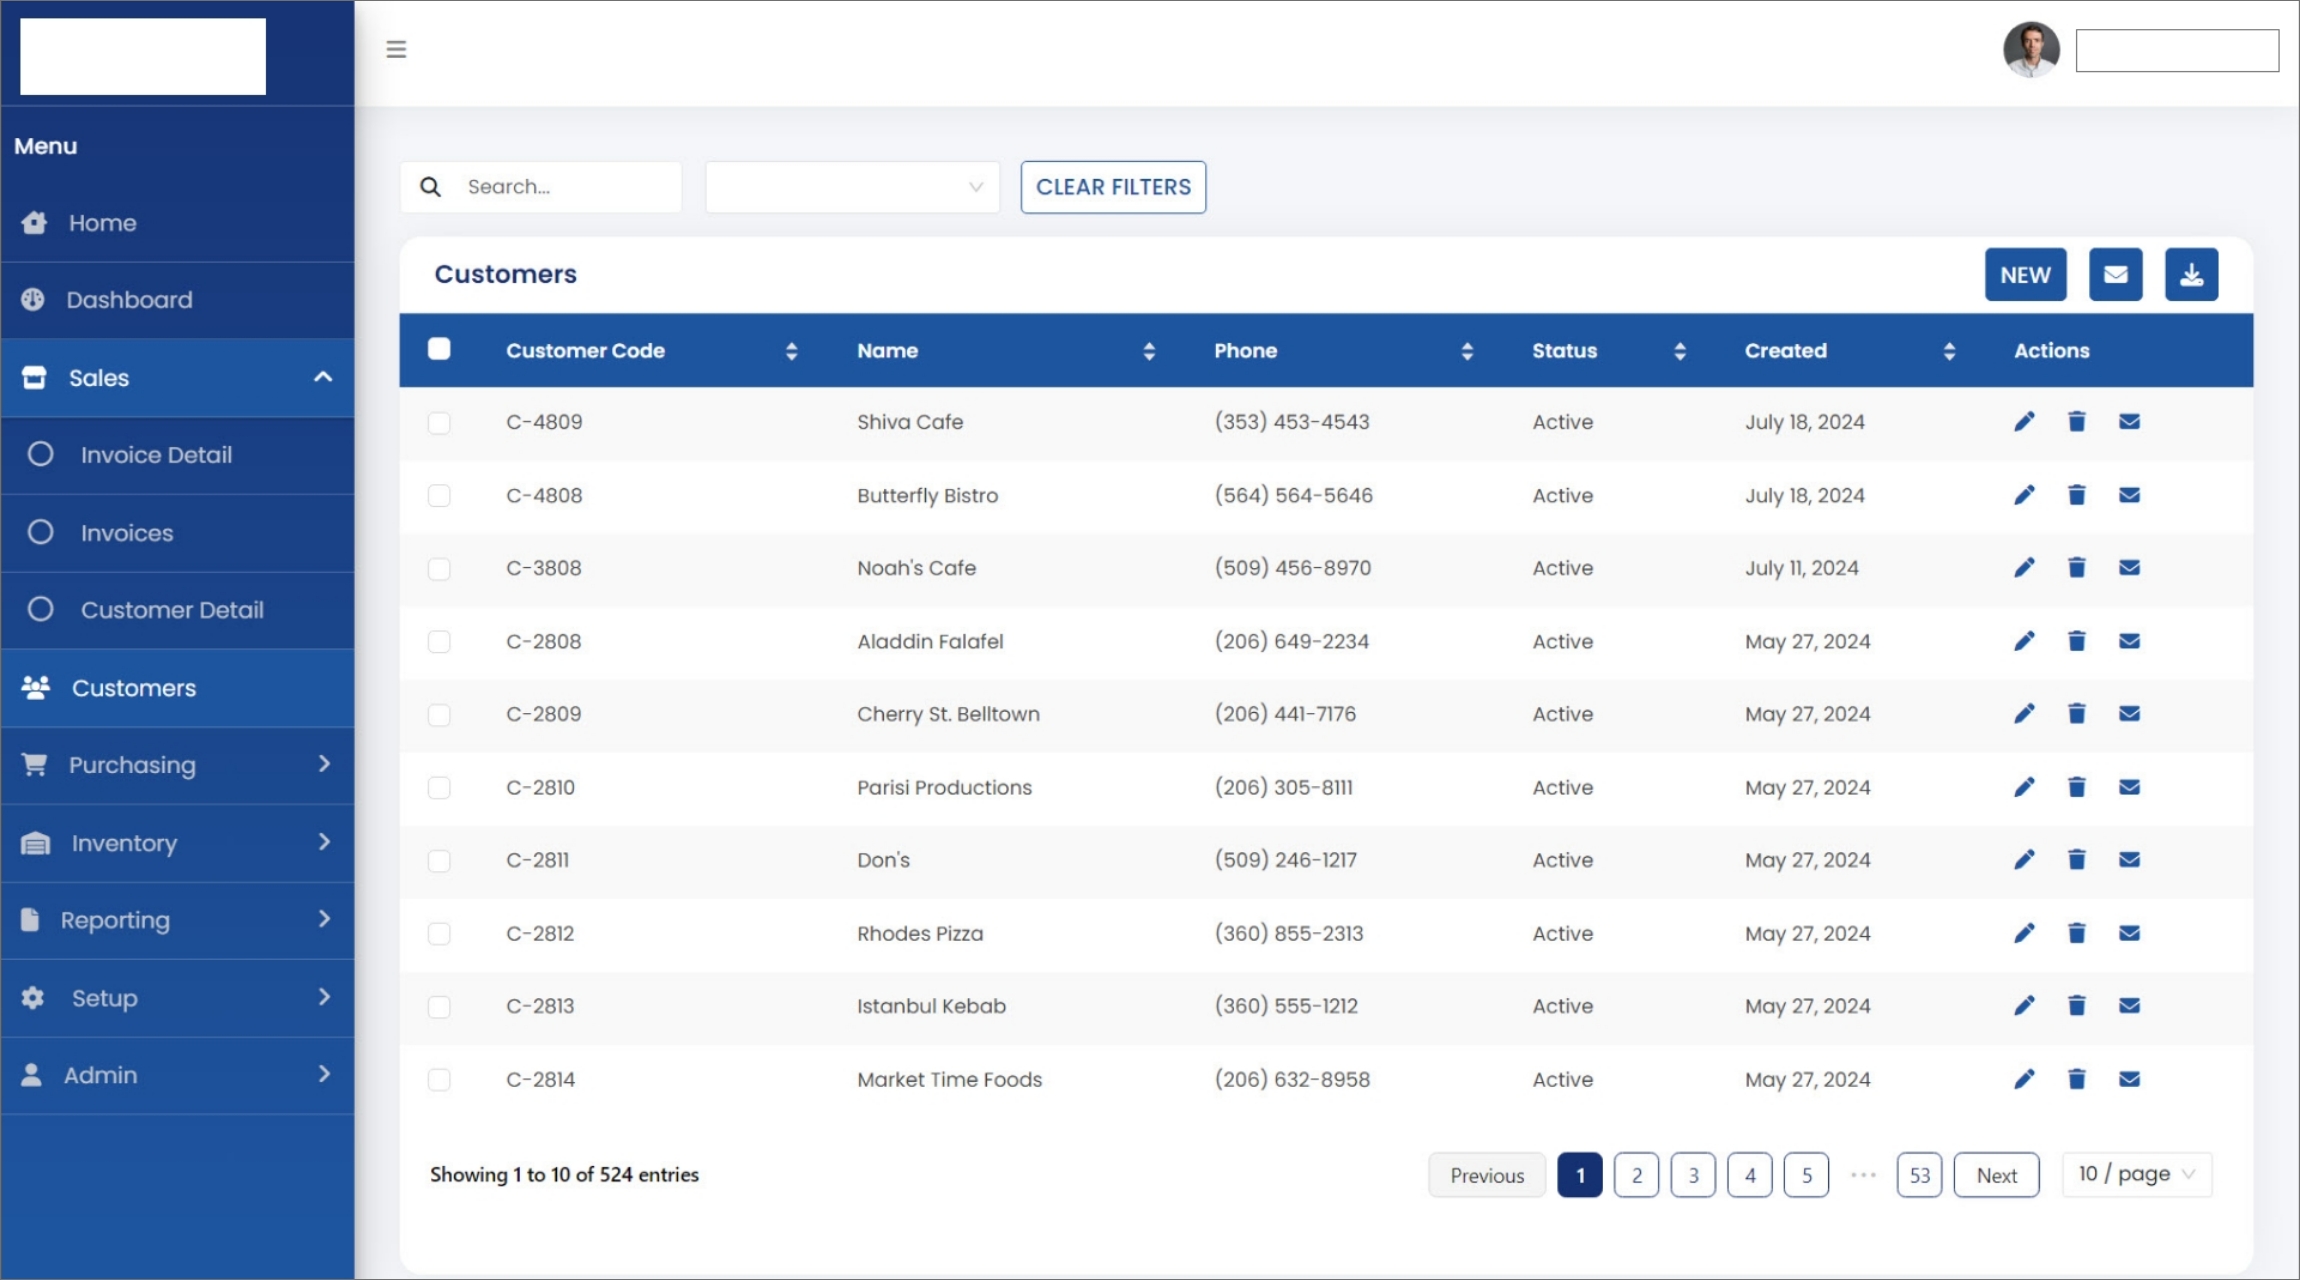Screen dimensions: 2300x1280
Task: Click the pencil icon for Aladdin Falafel
Action: click(2024, 641)
